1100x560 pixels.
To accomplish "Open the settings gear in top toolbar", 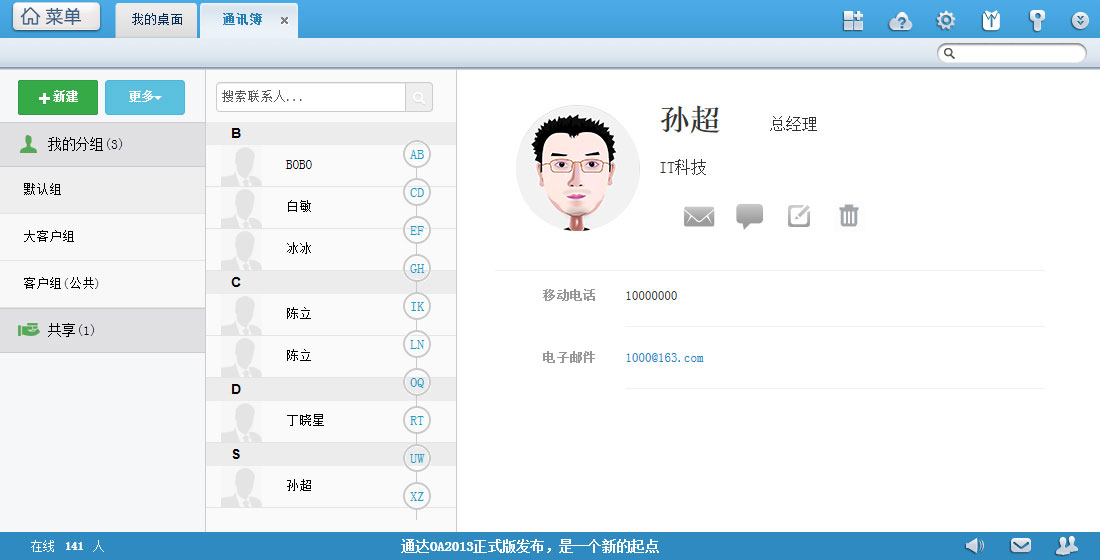I will (945, 21).
